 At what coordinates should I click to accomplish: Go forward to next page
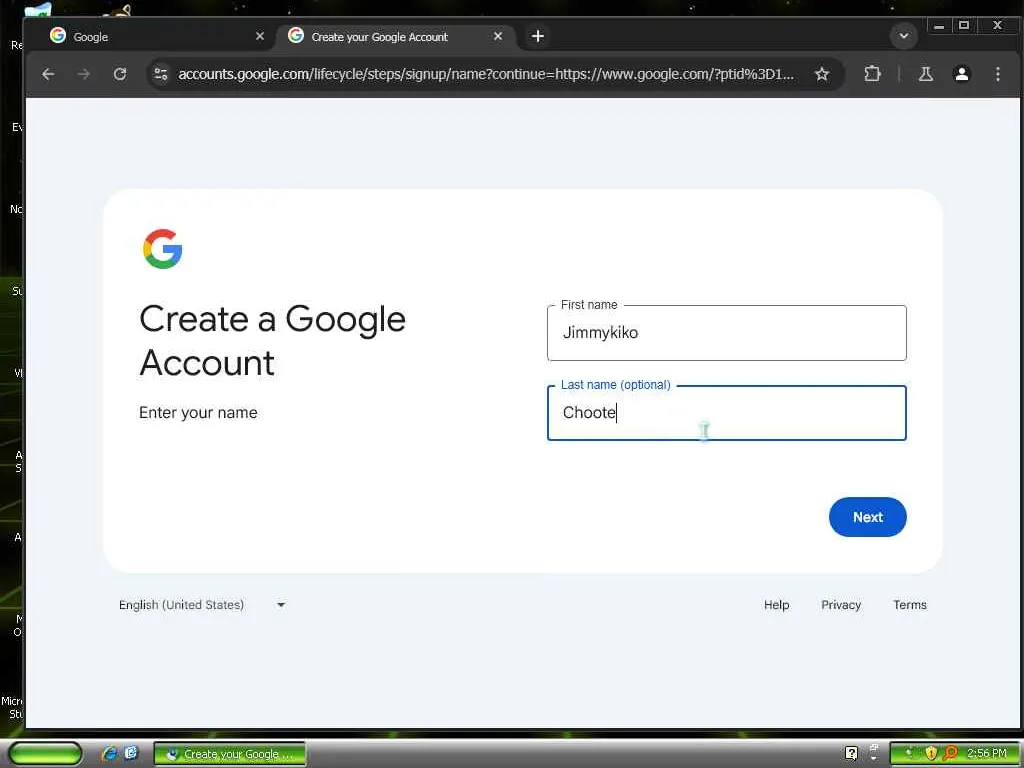[x=84, y=74]
